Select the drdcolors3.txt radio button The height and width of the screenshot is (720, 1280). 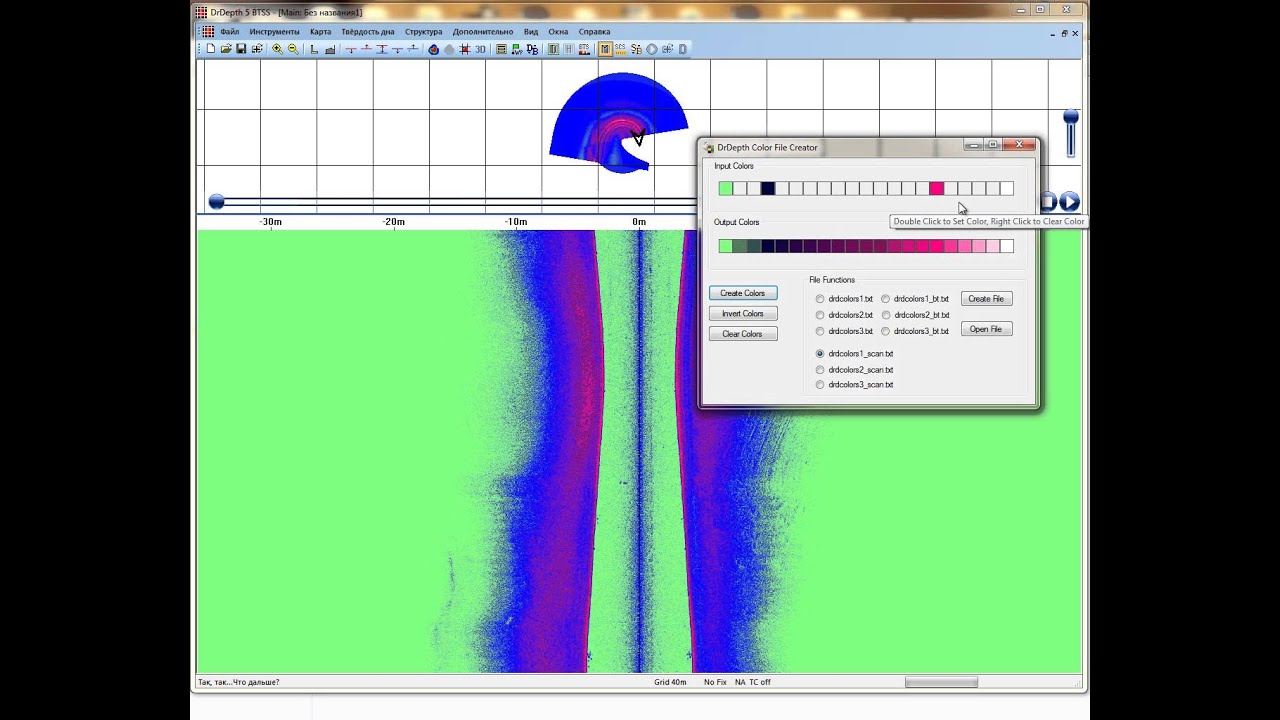(820, 331)
